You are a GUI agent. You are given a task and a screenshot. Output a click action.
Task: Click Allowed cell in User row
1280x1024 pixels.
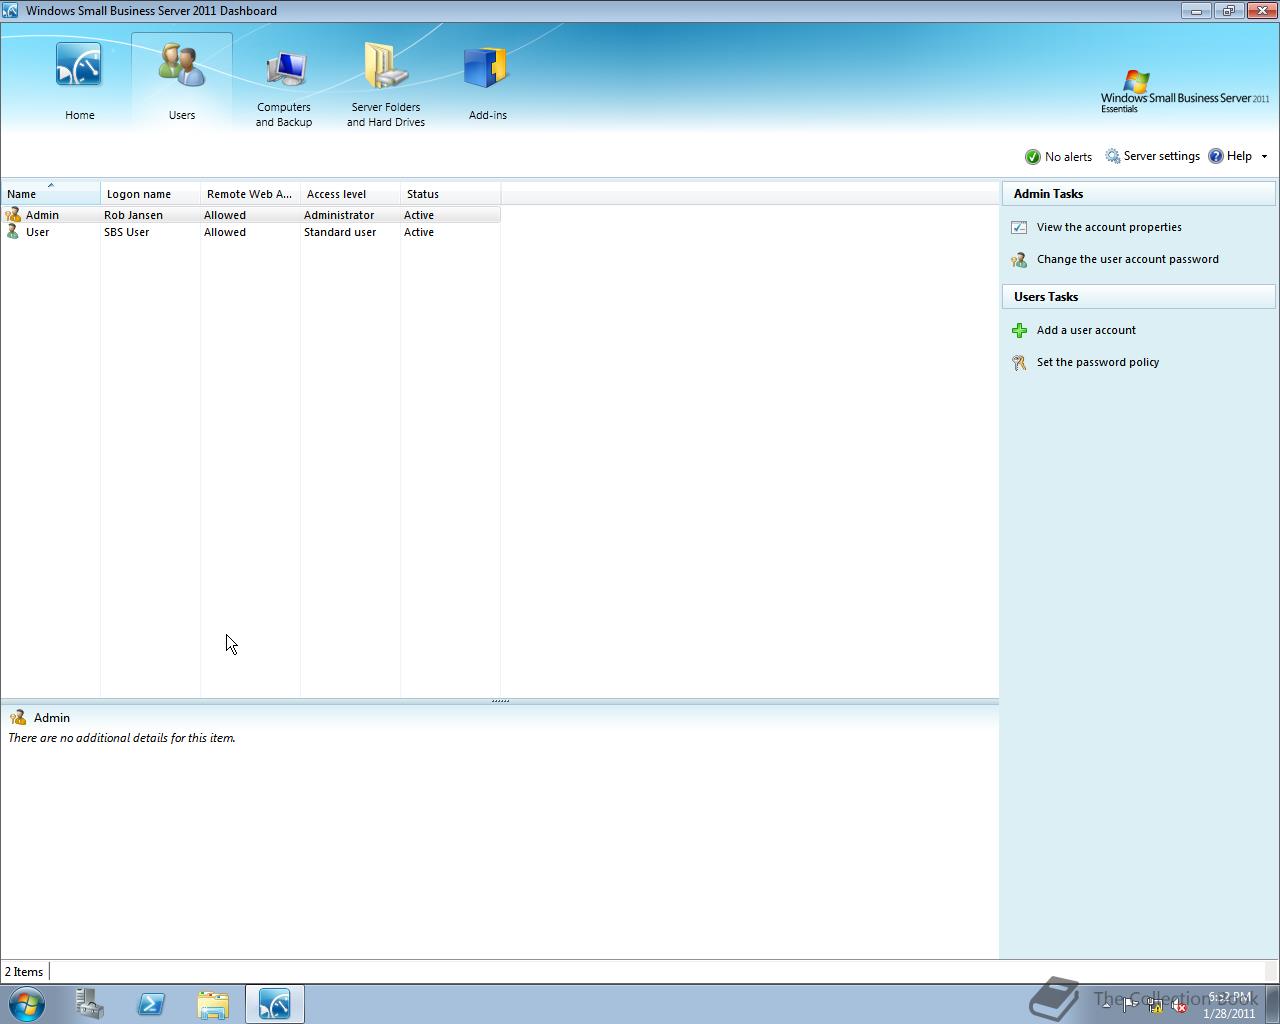(x=225, y=232)
